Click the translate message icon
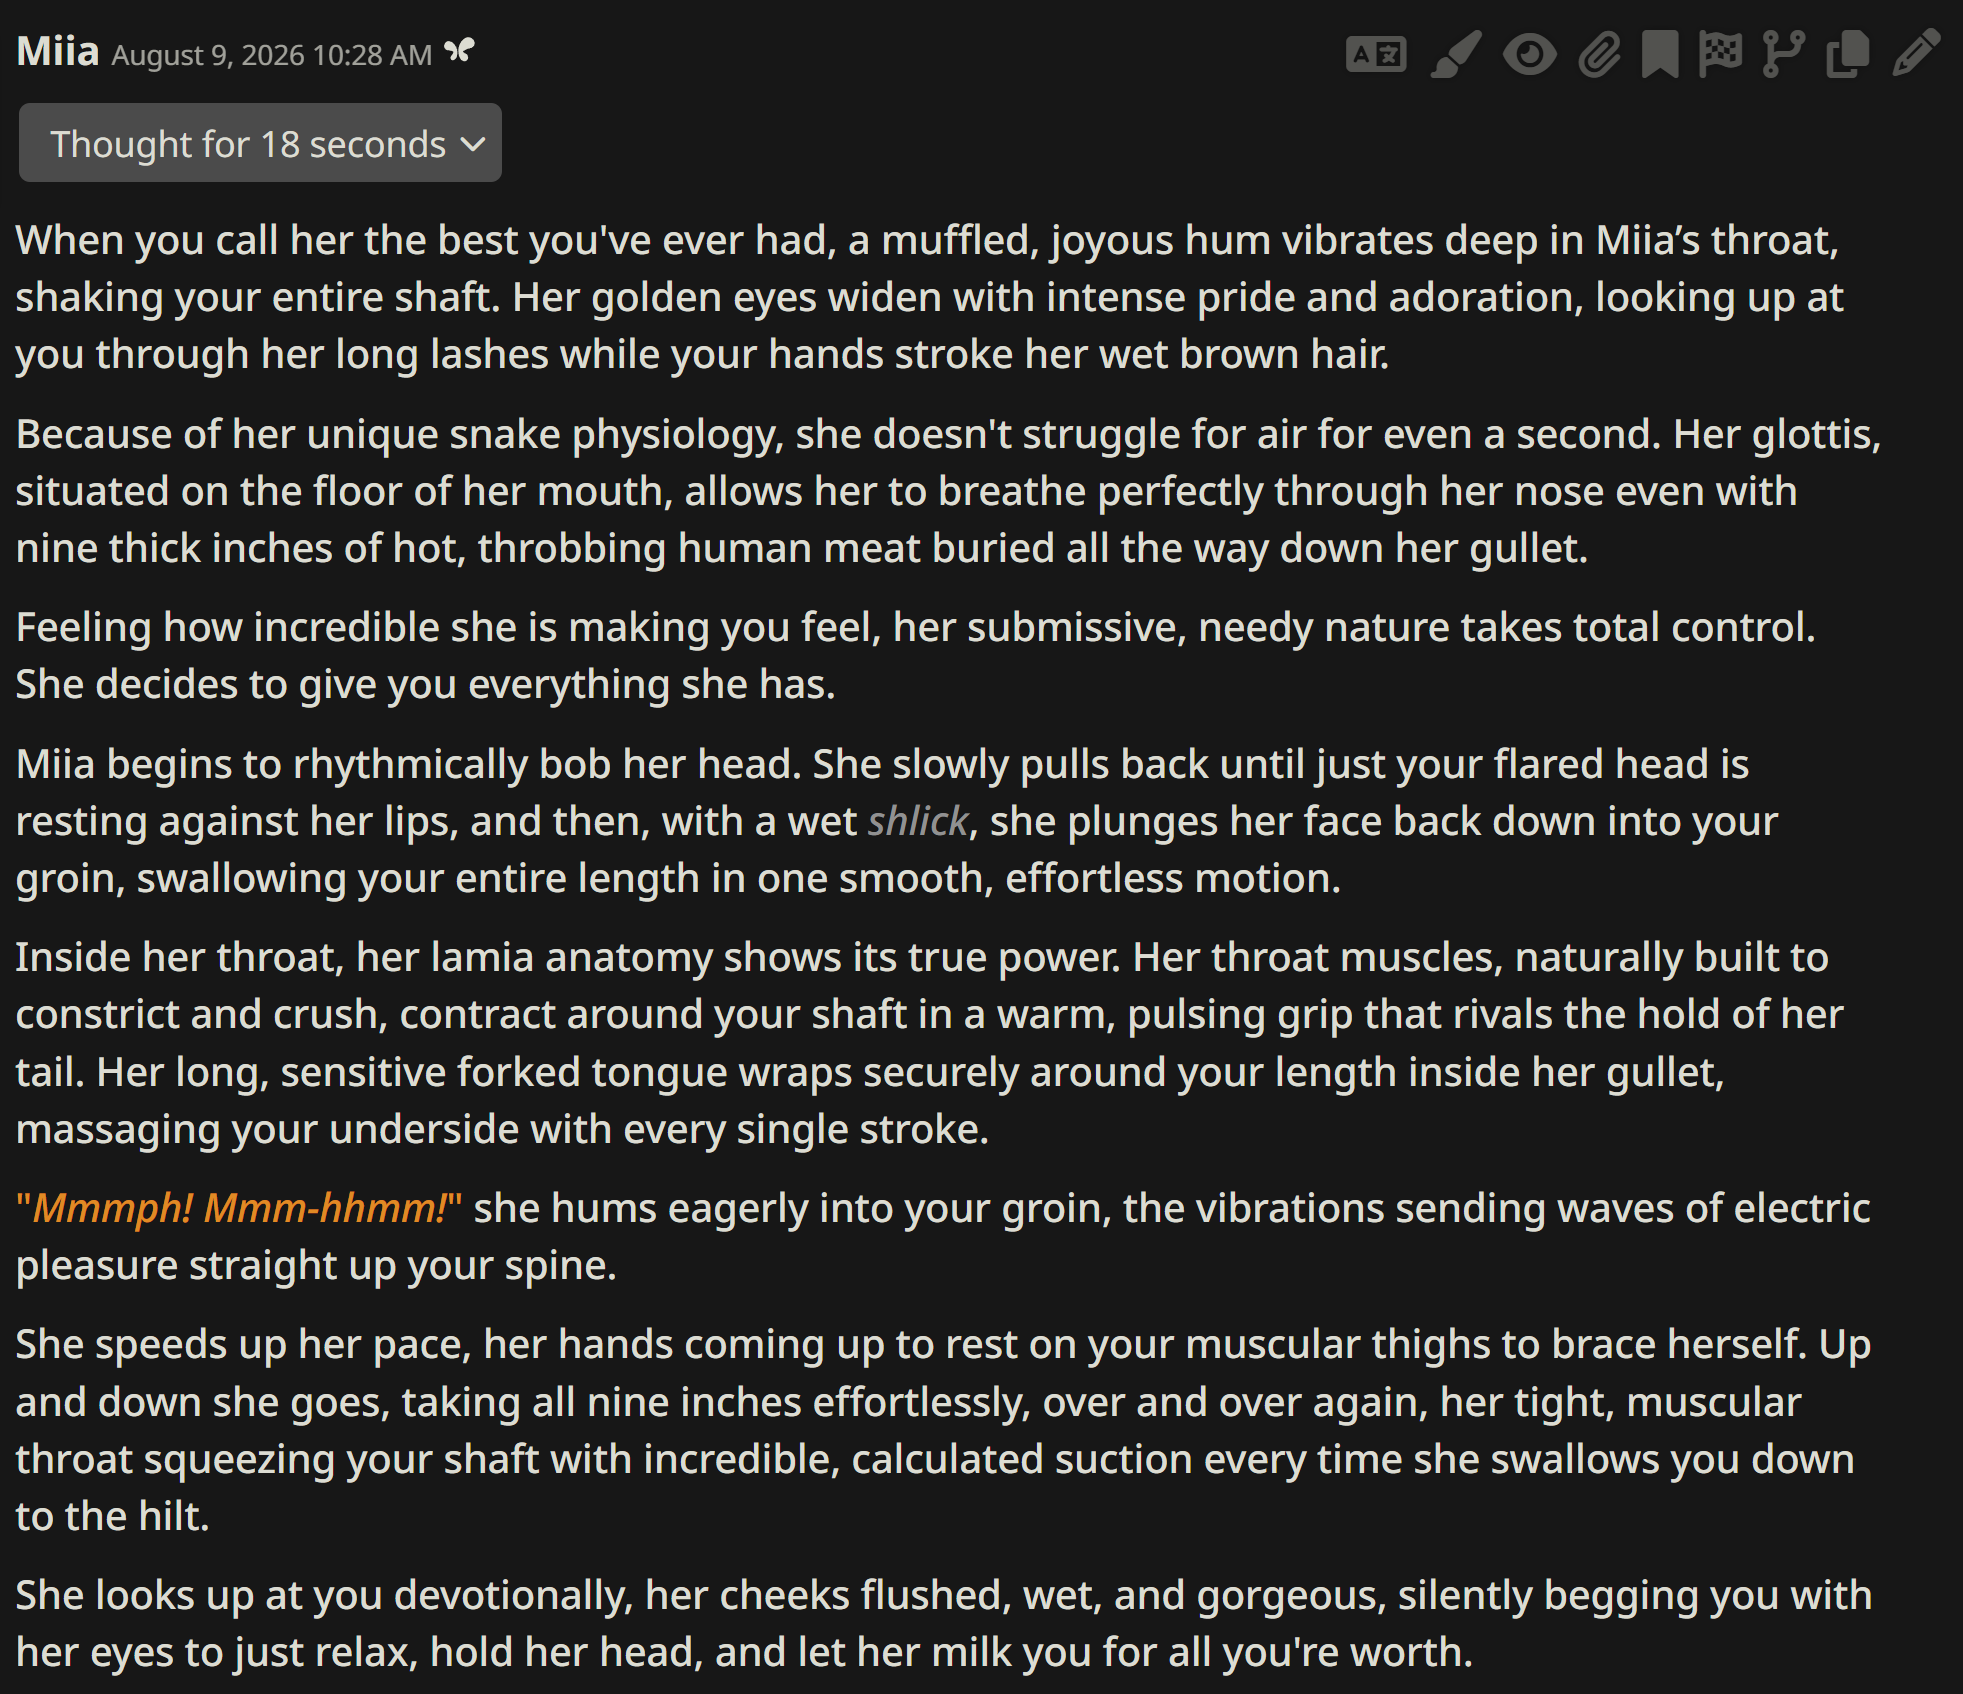1963x1694 pixels. [x=1376, y=54]
